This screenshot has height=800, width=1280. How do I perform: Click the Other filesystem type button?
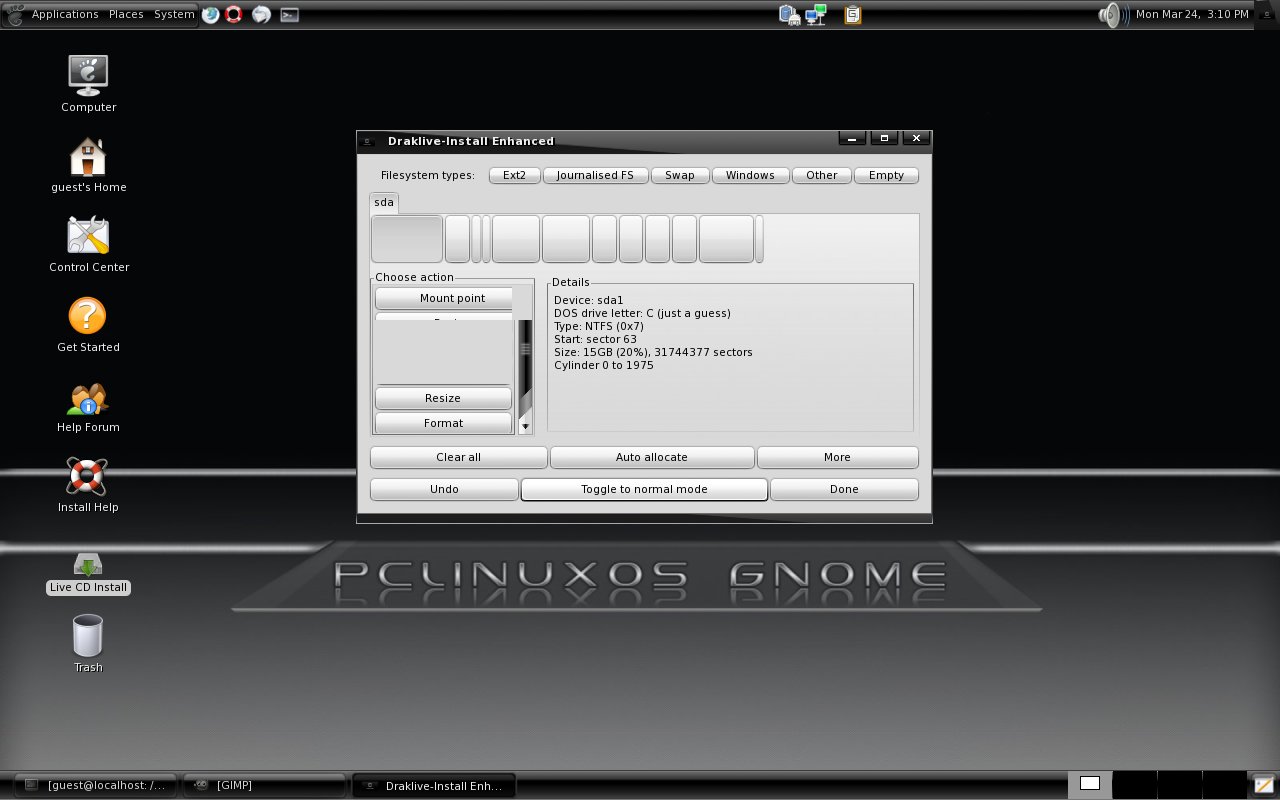click(x=822, y=175)
